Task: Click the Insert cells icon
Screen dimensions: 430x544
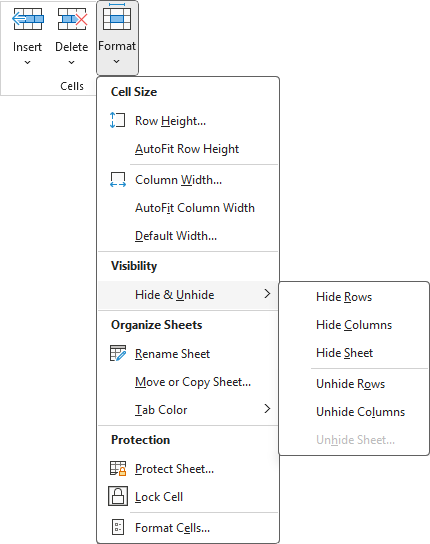Action: [27, 19]
